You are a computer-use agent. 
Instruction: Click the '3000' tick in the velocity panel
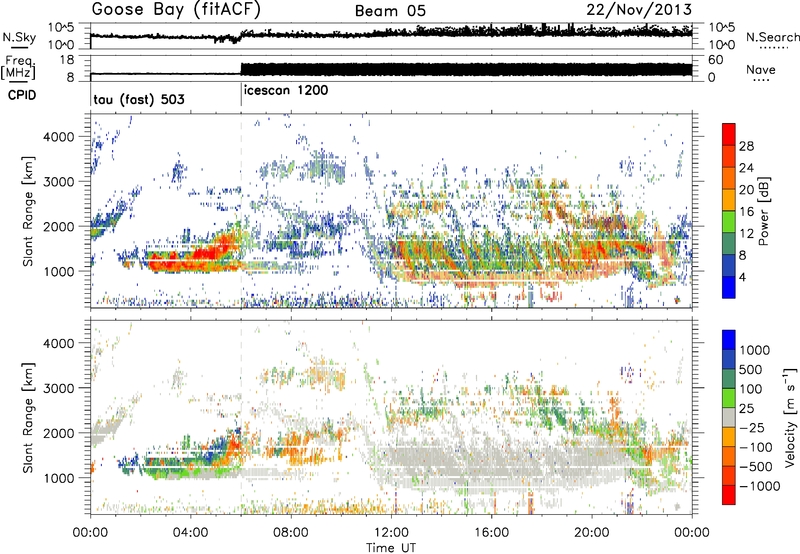point(58,388)
